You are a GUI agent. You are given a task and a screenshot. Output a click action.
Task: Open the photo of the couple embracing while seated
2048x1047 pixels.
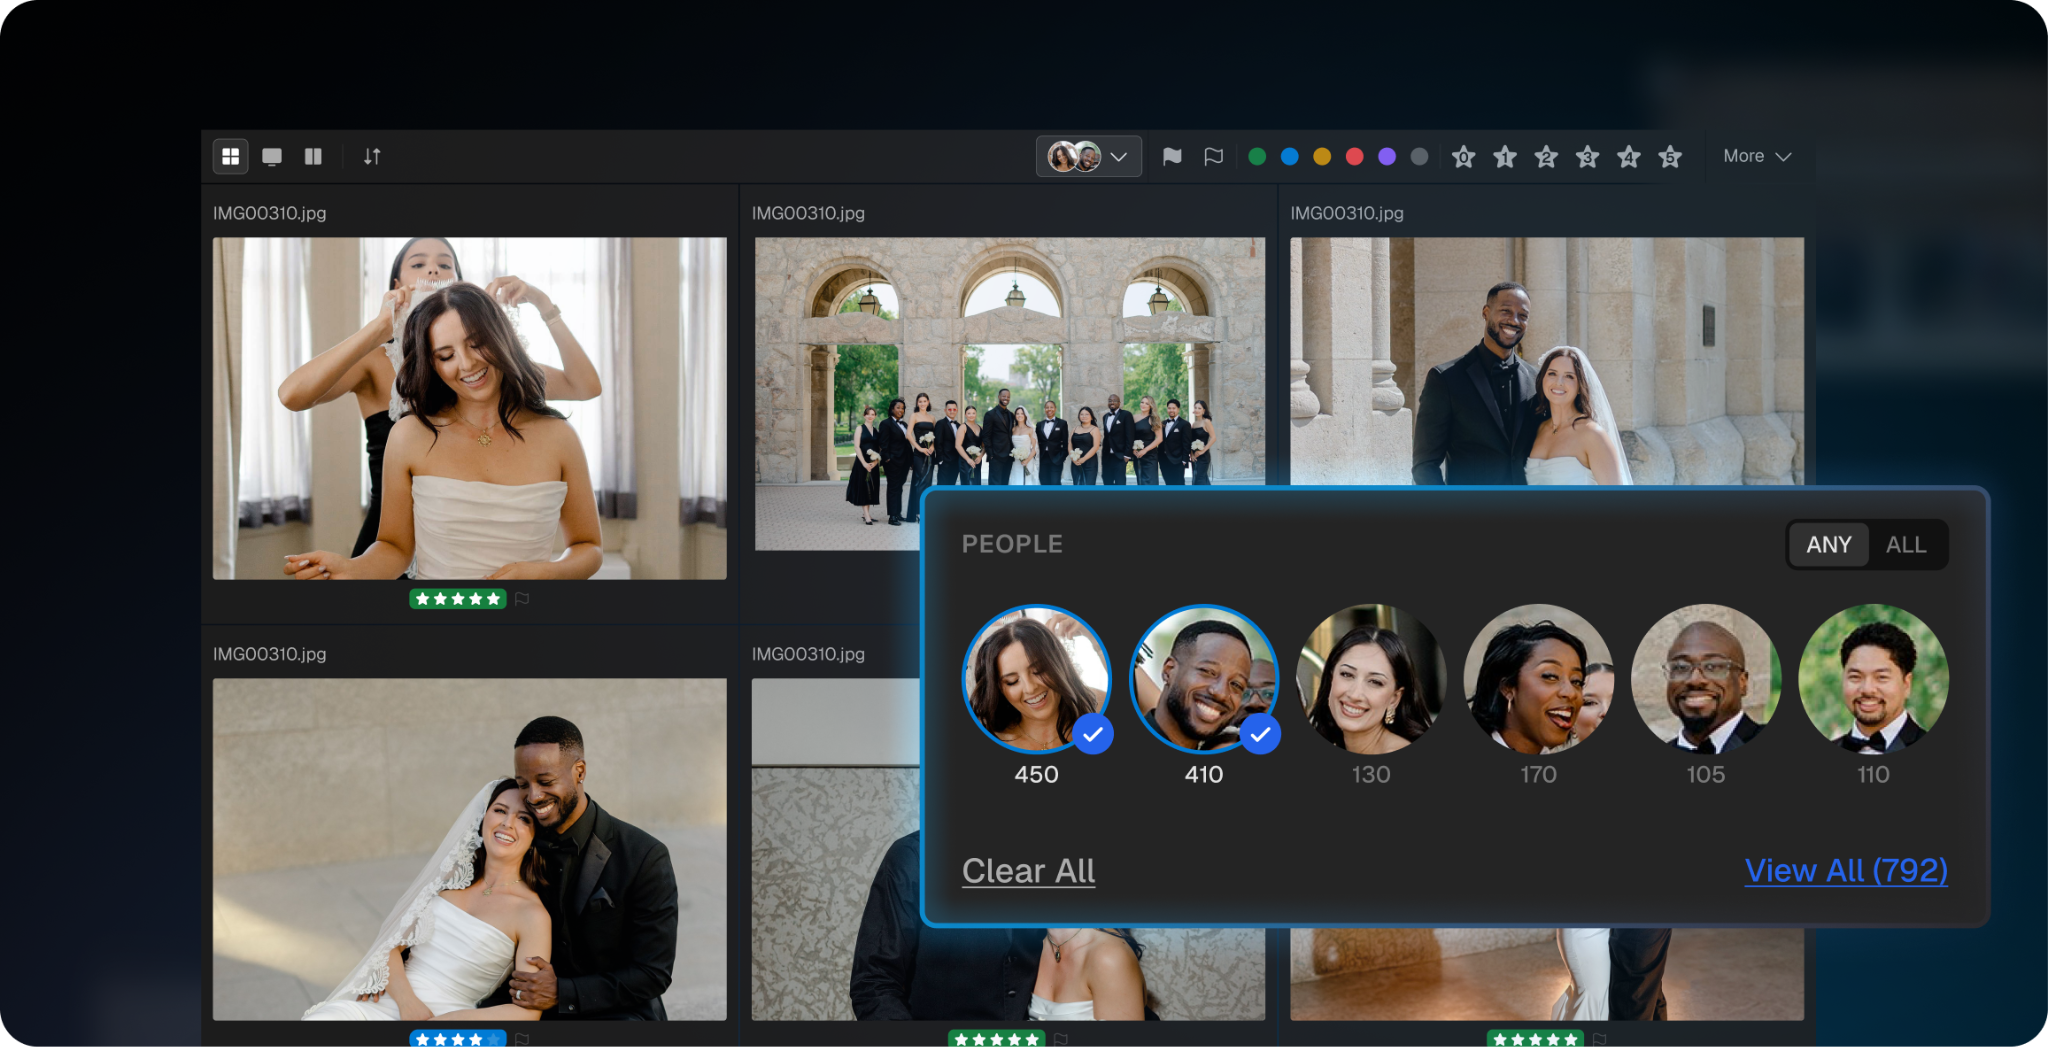pyautogui.click(x=470, y=849)
